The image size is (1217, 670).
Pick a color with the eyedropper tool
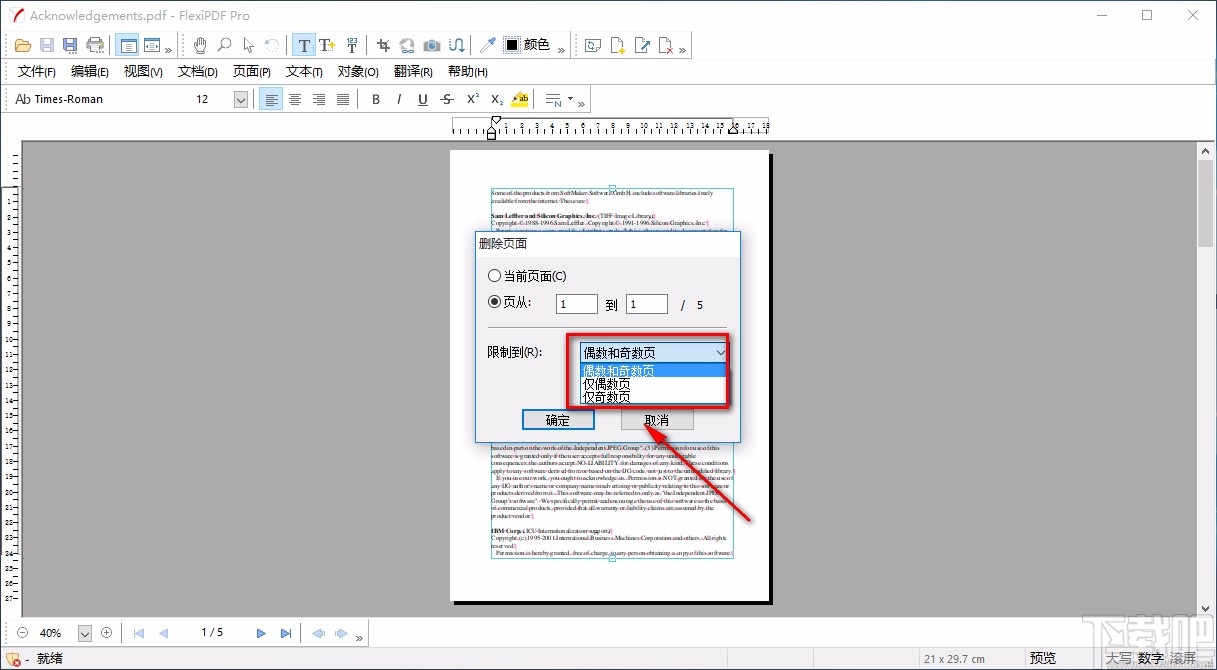point(487,45)
